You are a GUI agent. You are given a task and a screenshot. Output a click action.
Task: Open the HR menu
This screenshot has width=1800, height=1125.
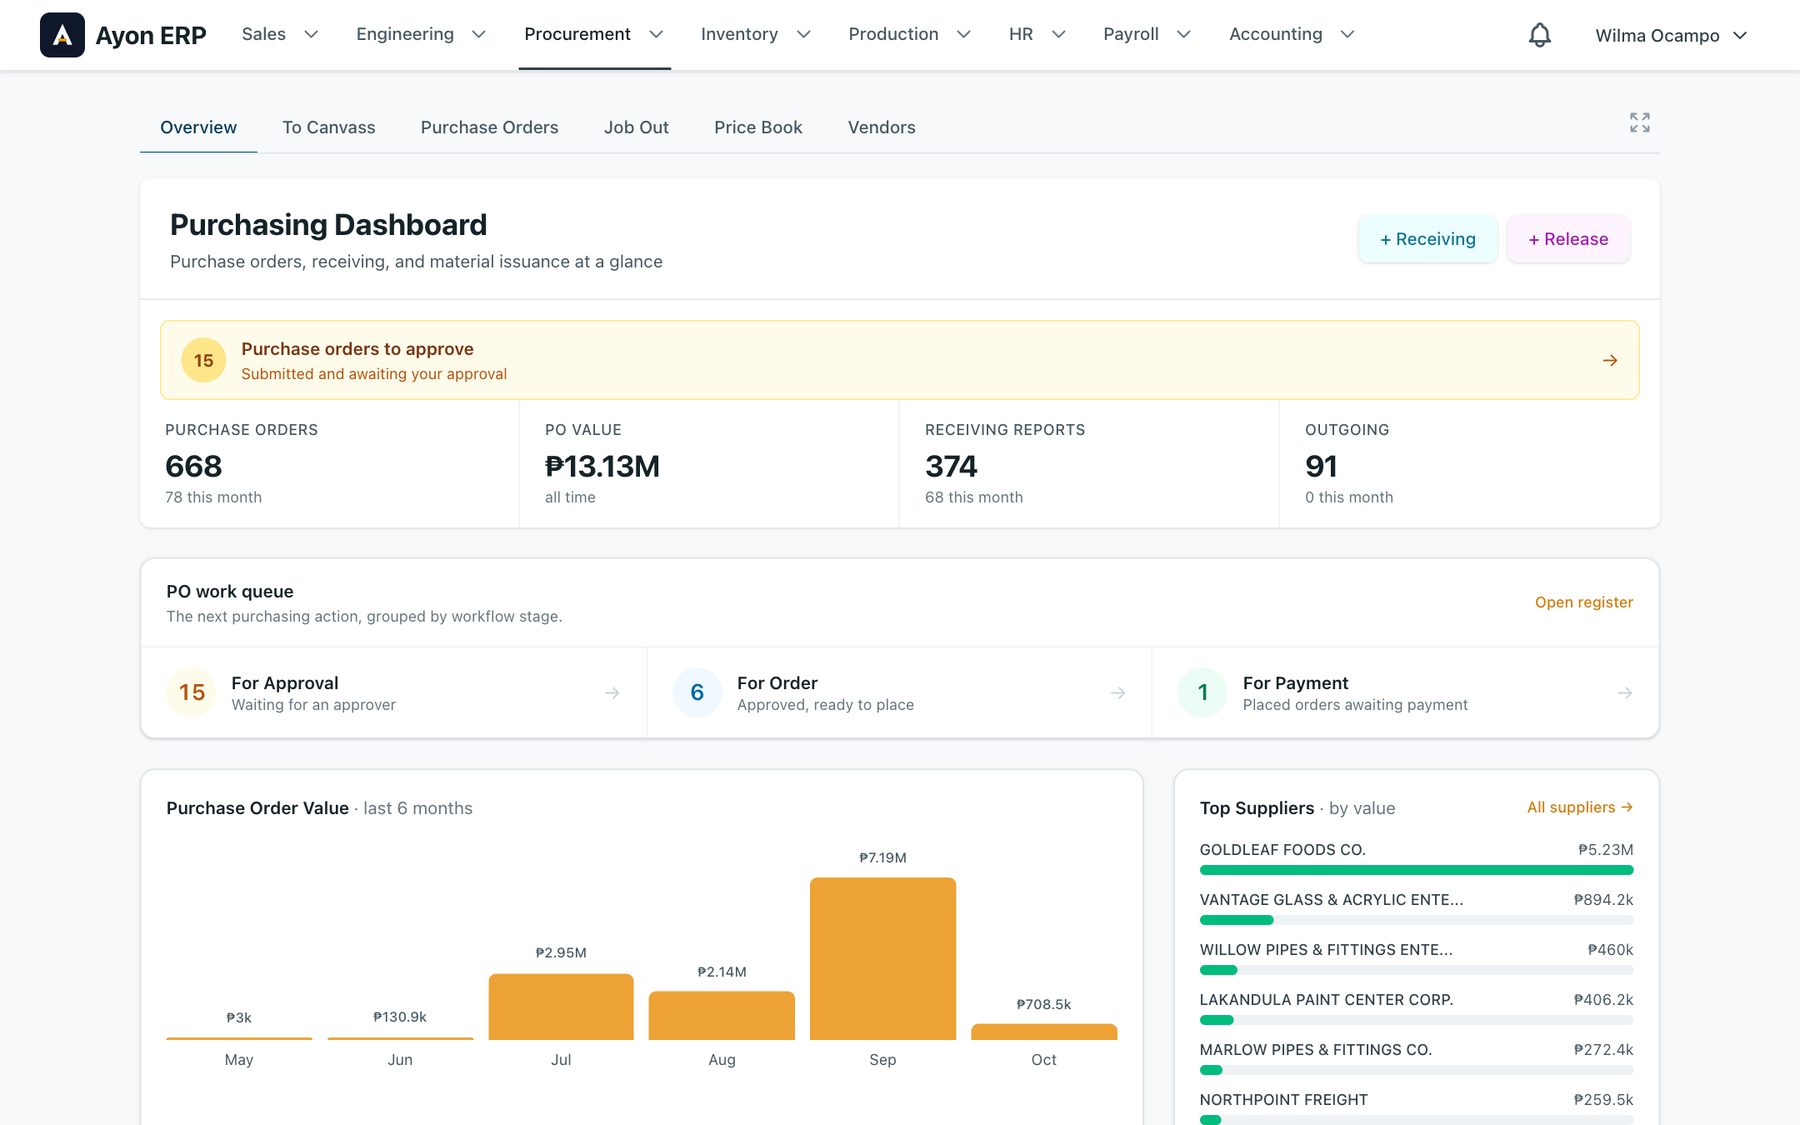1037,35
